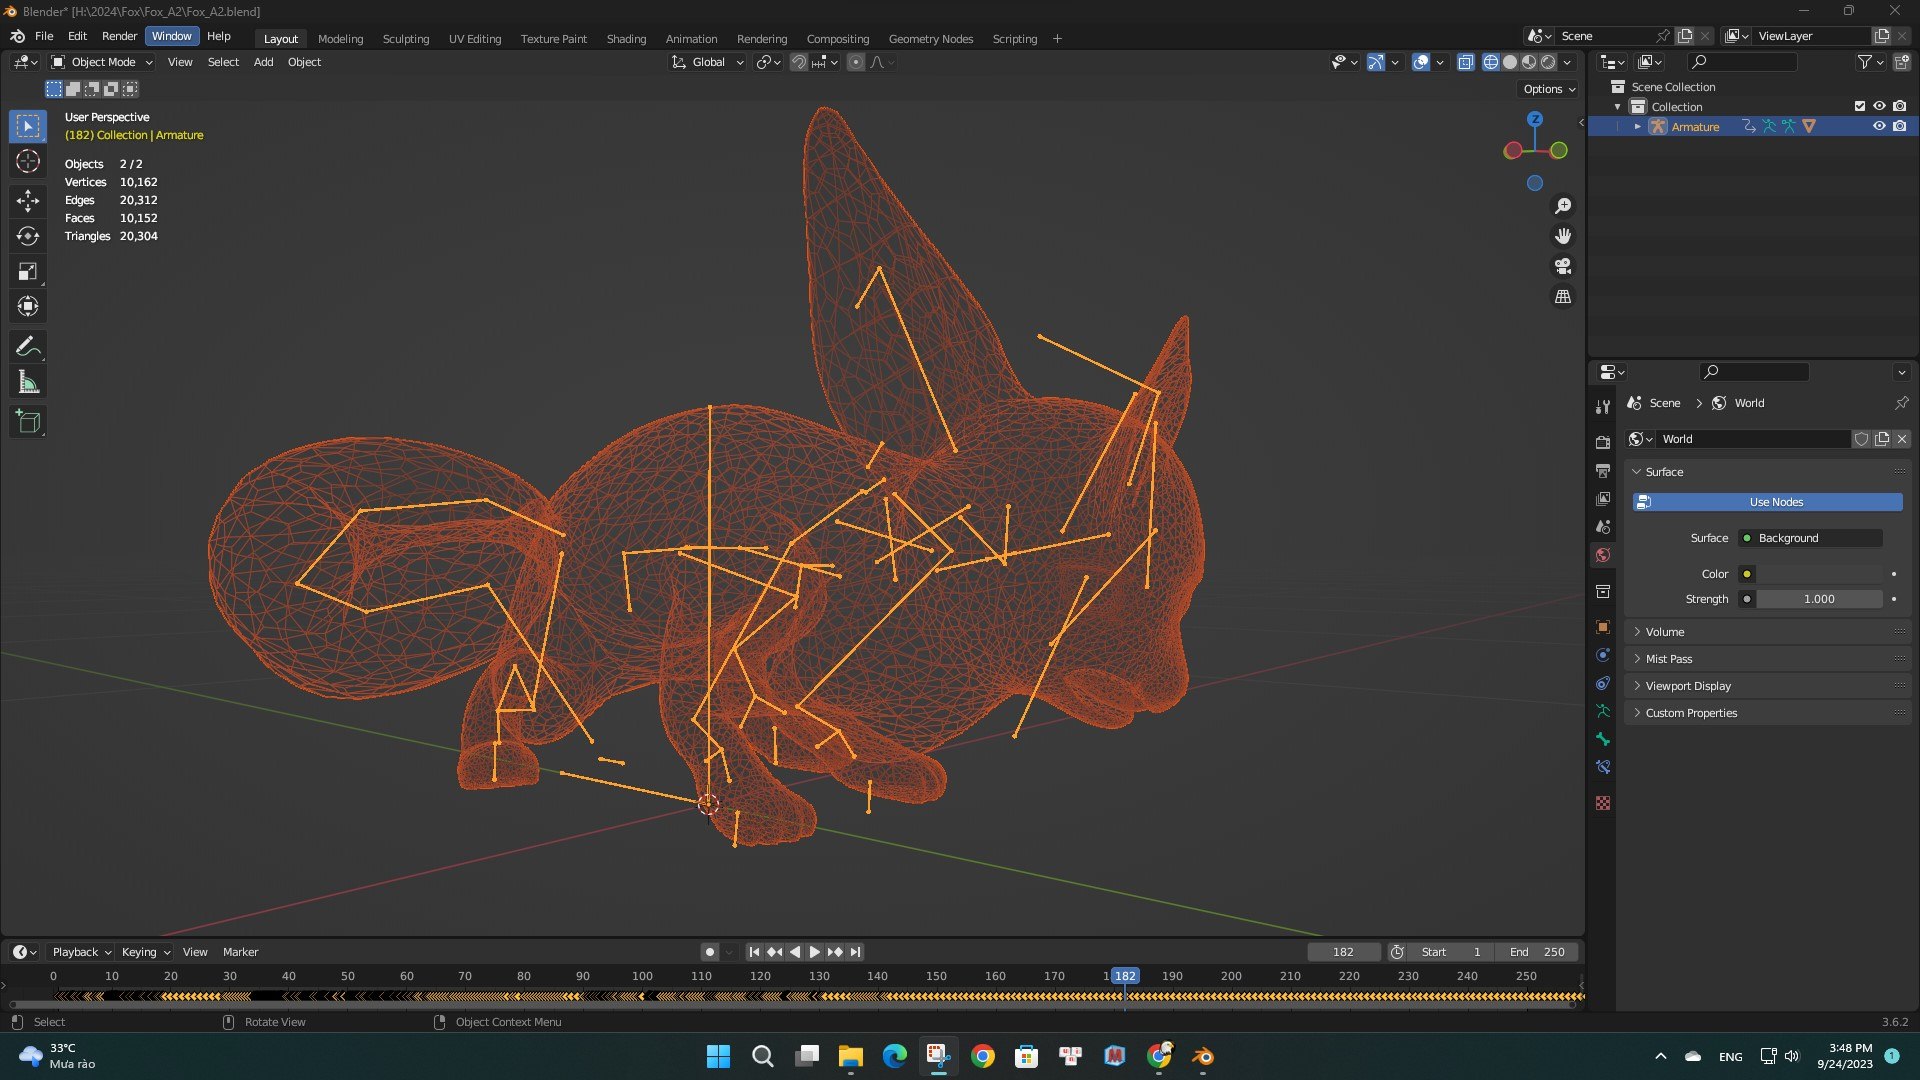Switch to the Shading workspace tab
The image size is (1920, 1080).
[626, 39]
